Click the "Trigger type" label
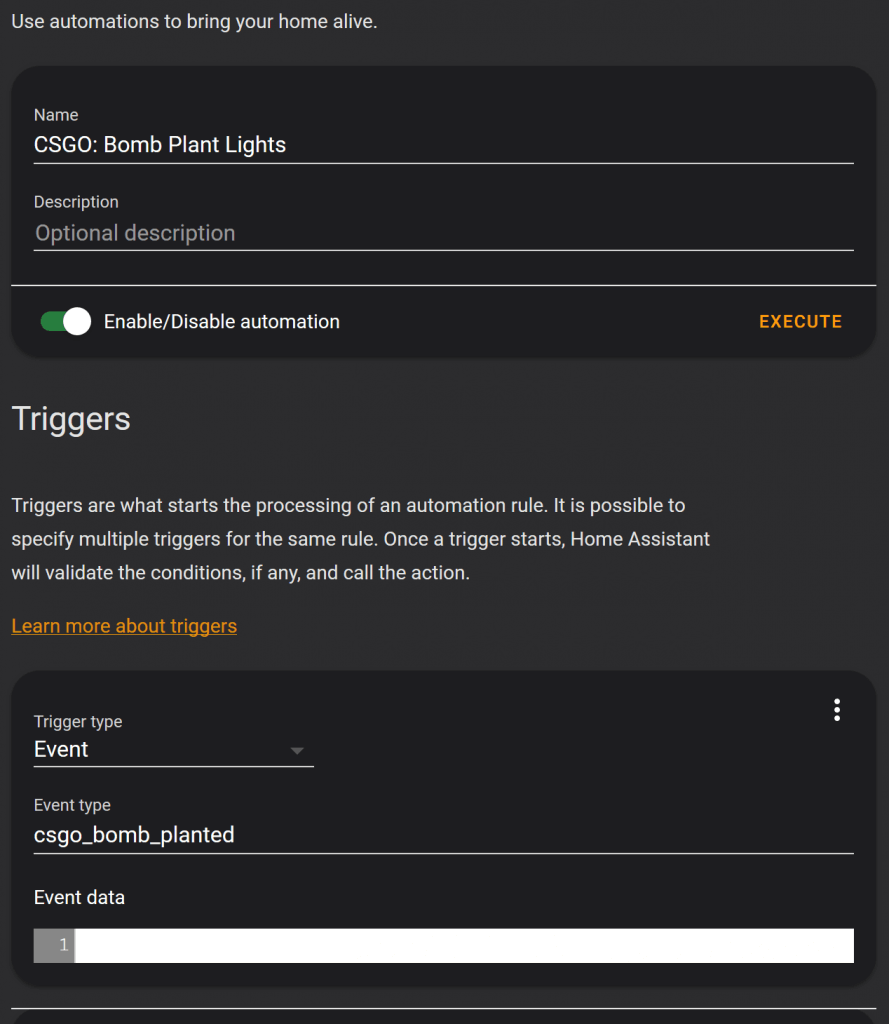889x1024 pixels. coord(78,722)
